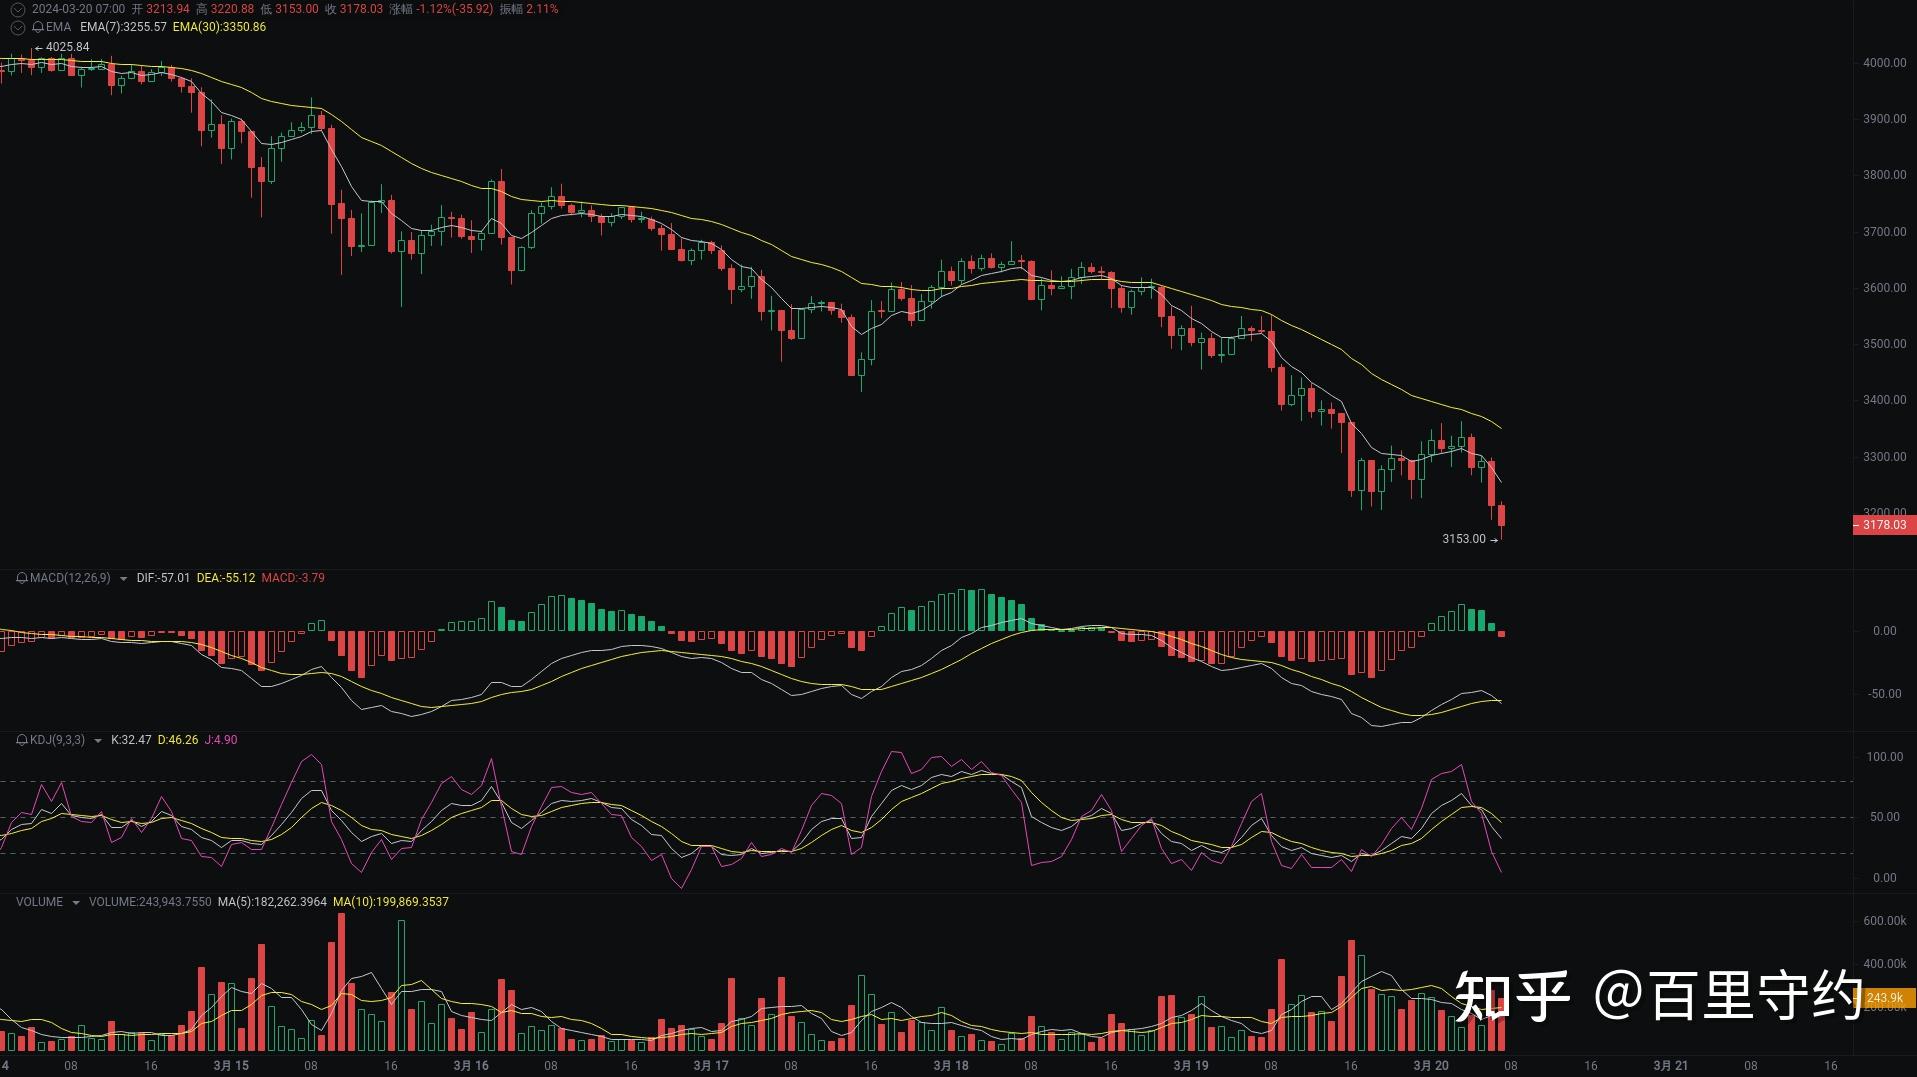Click the 100.00 KDJ axis label
This screenshot has width=1917, height=1077.
[x=1885, y=757]
